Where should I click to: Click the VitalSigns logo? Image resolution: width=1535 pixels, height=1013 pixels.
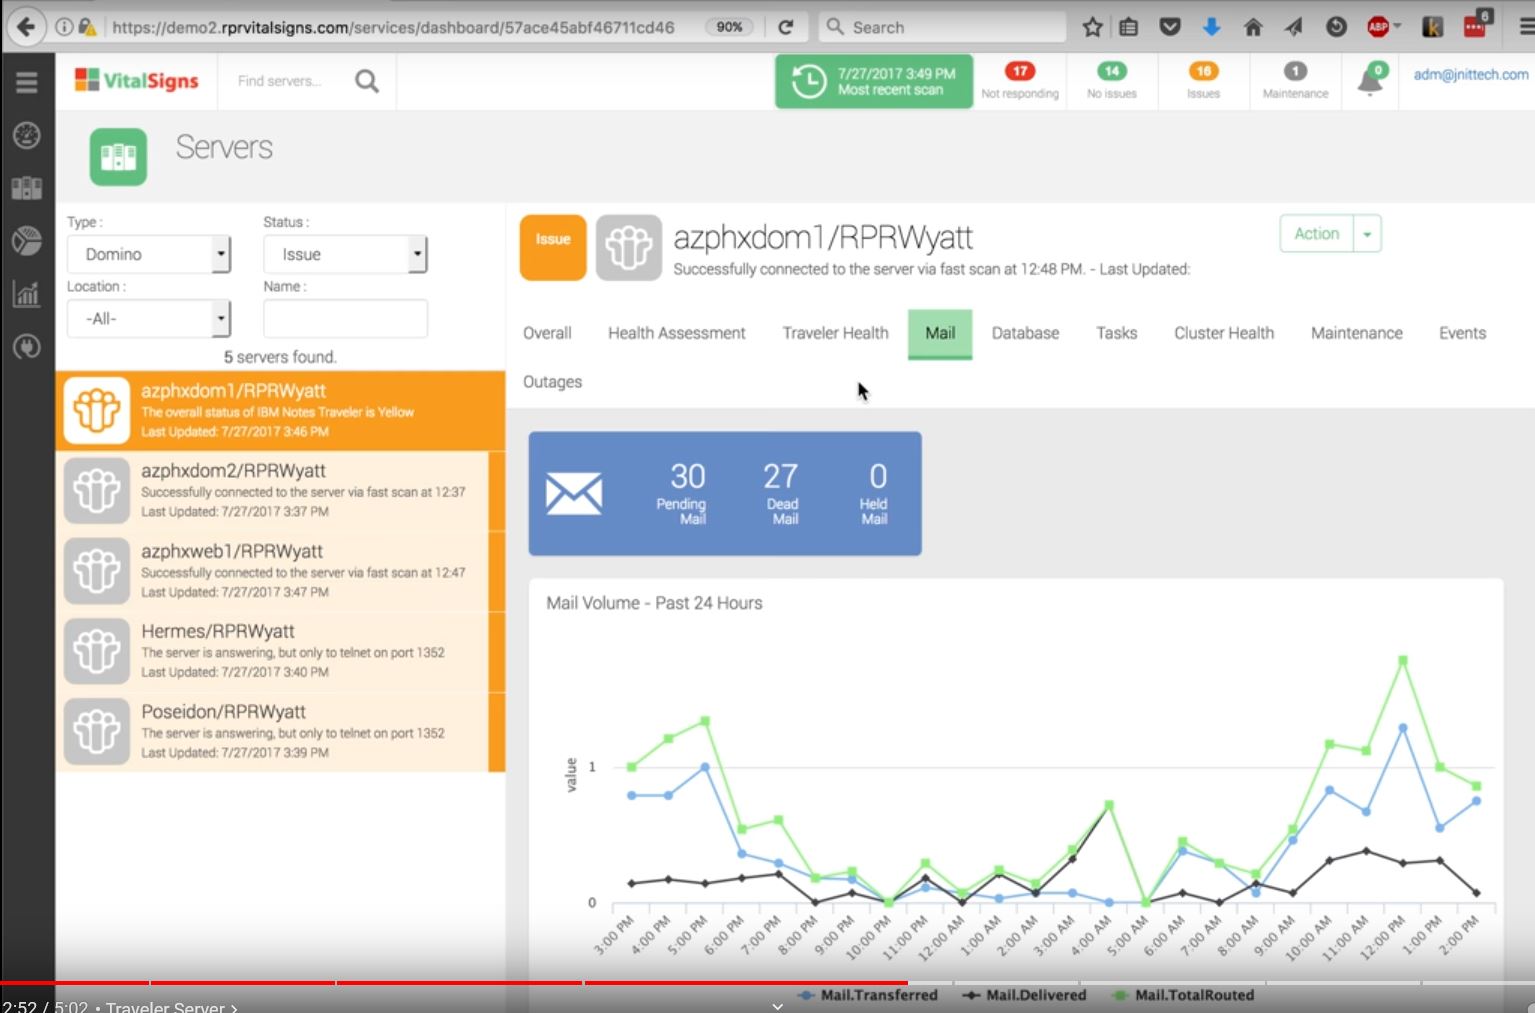coord(137,80)
